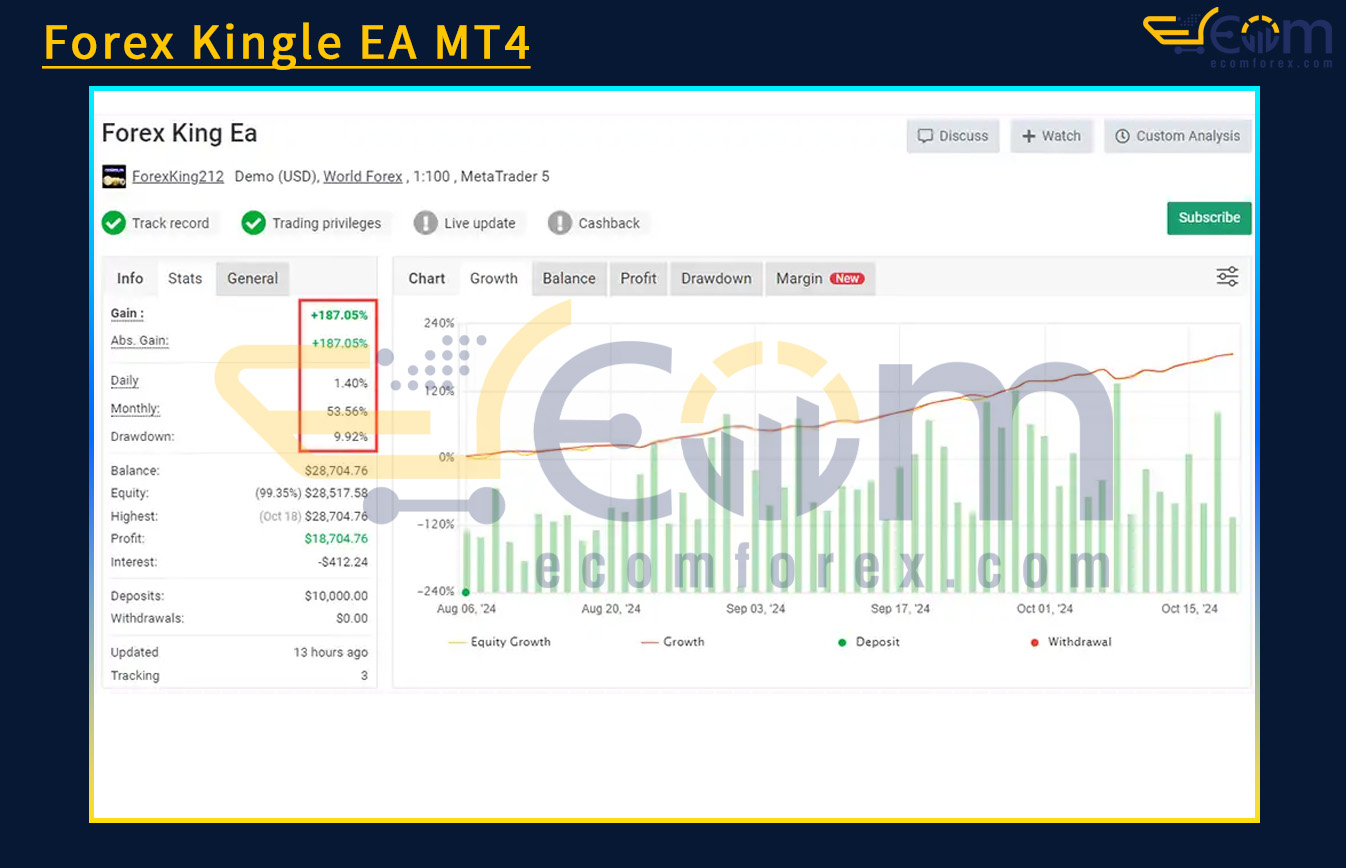Image resolution: width=1346 pixels, height=868 pixels.
Task: Select the Growth chart tab
Action: [494, 279]
